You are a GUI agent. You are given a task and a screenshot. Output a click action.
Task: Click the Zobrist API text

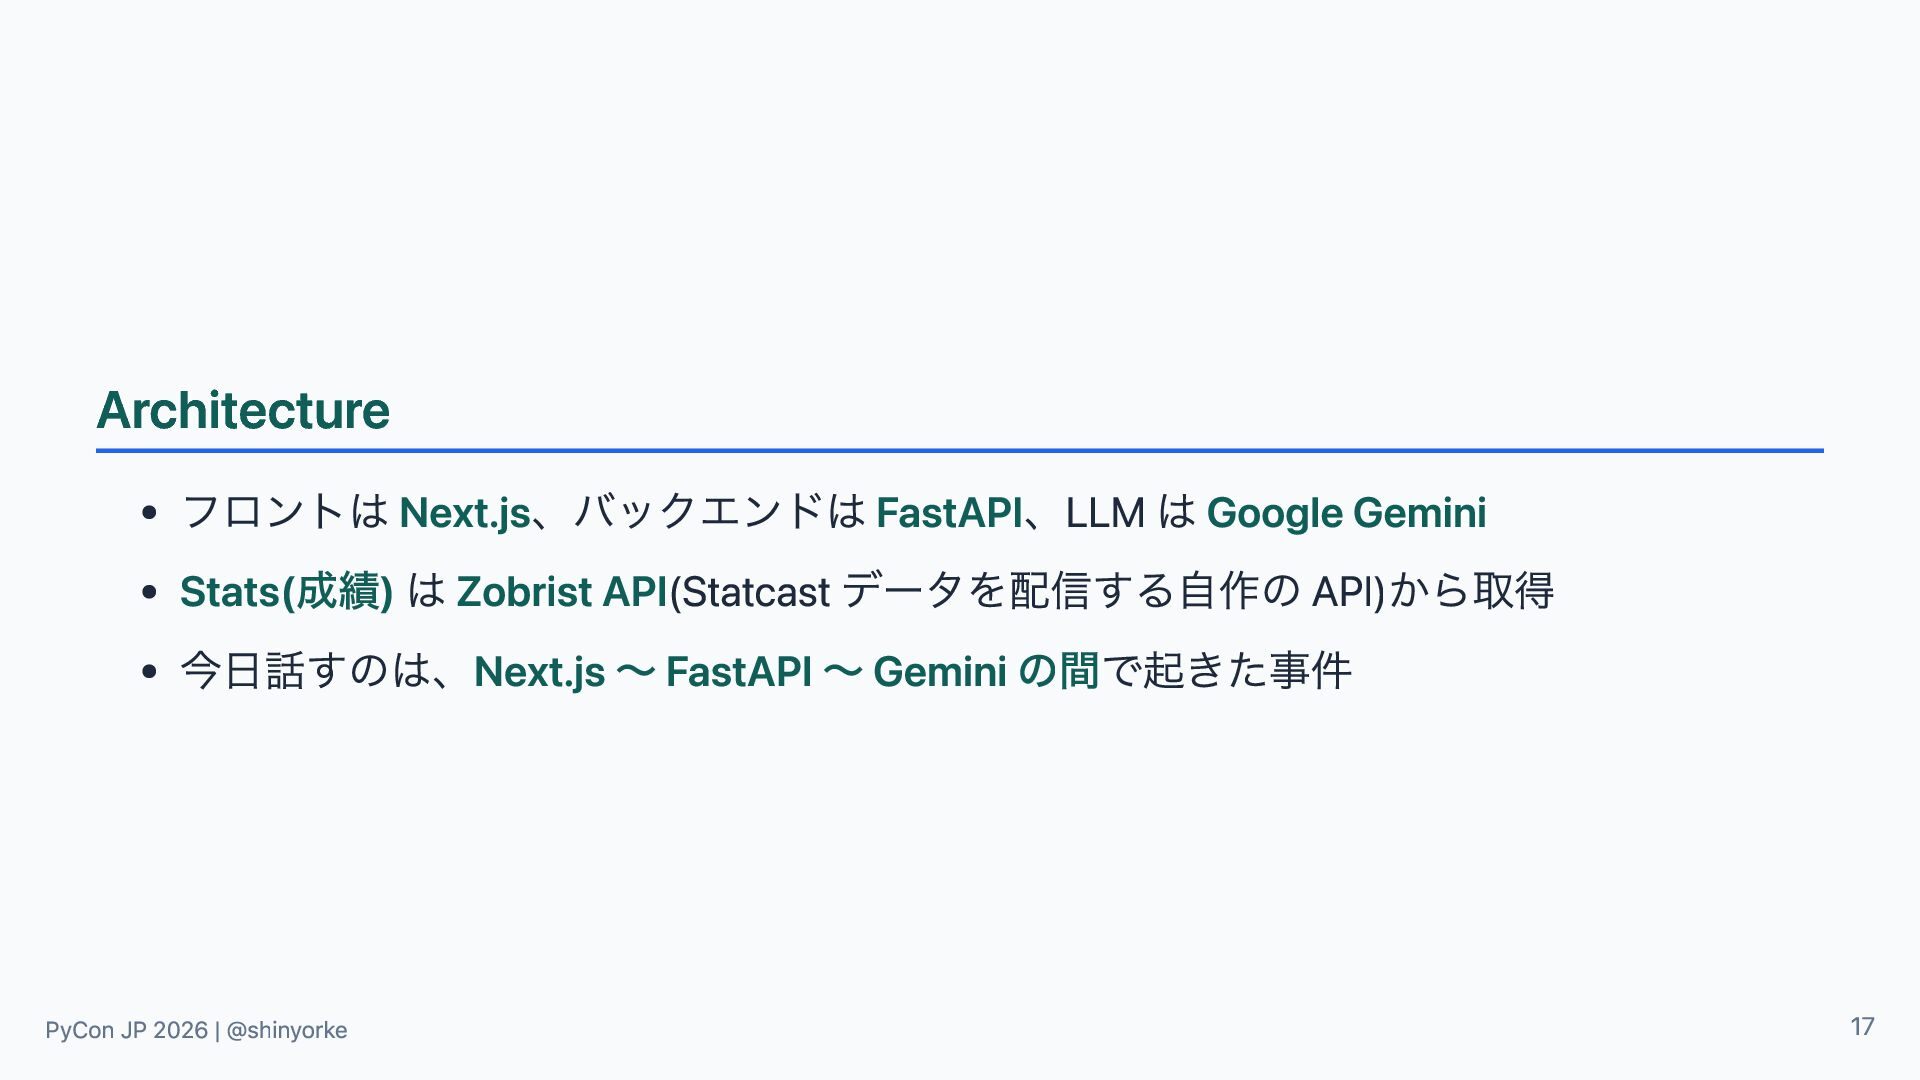coord(562,592)
